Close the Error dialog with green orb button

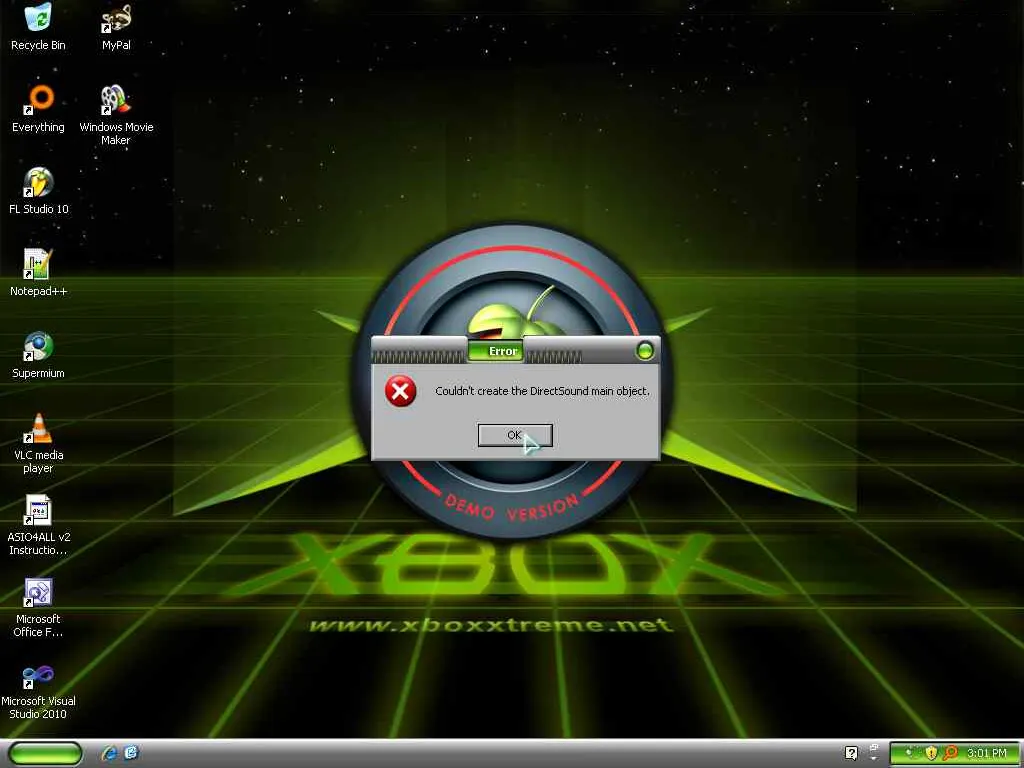click(645, 351)
